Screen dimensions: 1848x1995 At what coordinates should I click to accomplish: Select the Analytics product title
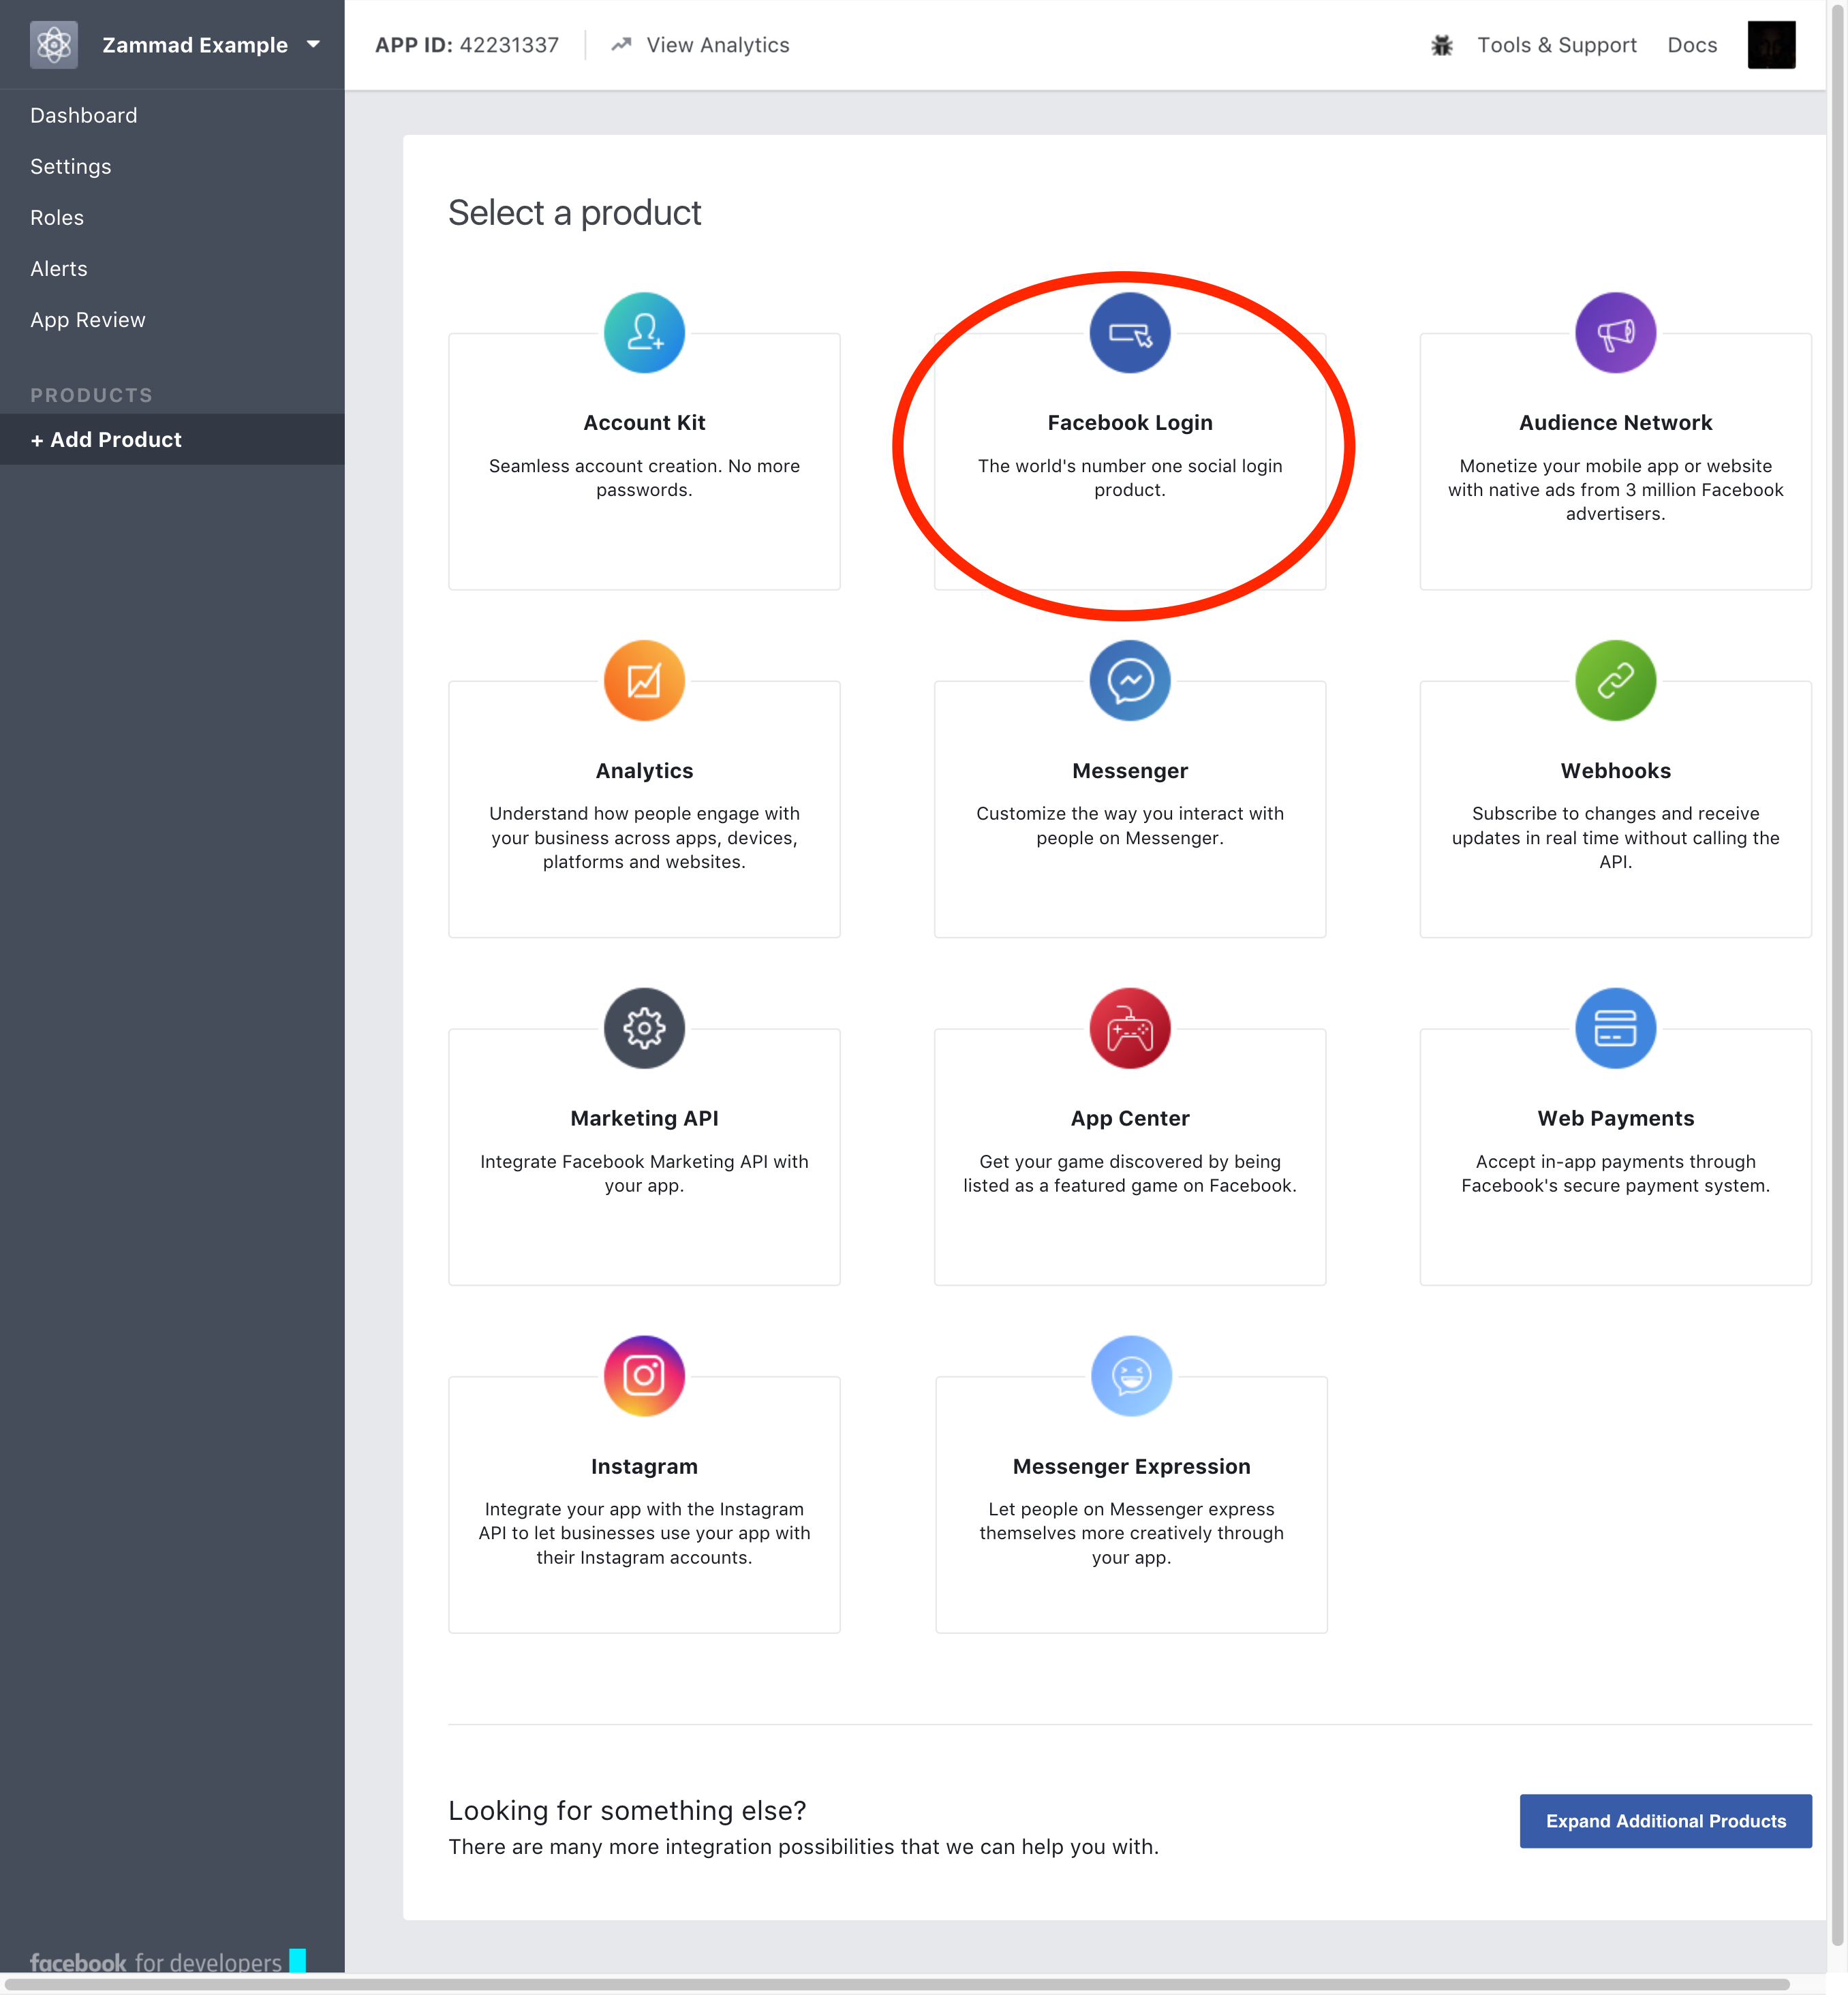click(x=644, y=771)
